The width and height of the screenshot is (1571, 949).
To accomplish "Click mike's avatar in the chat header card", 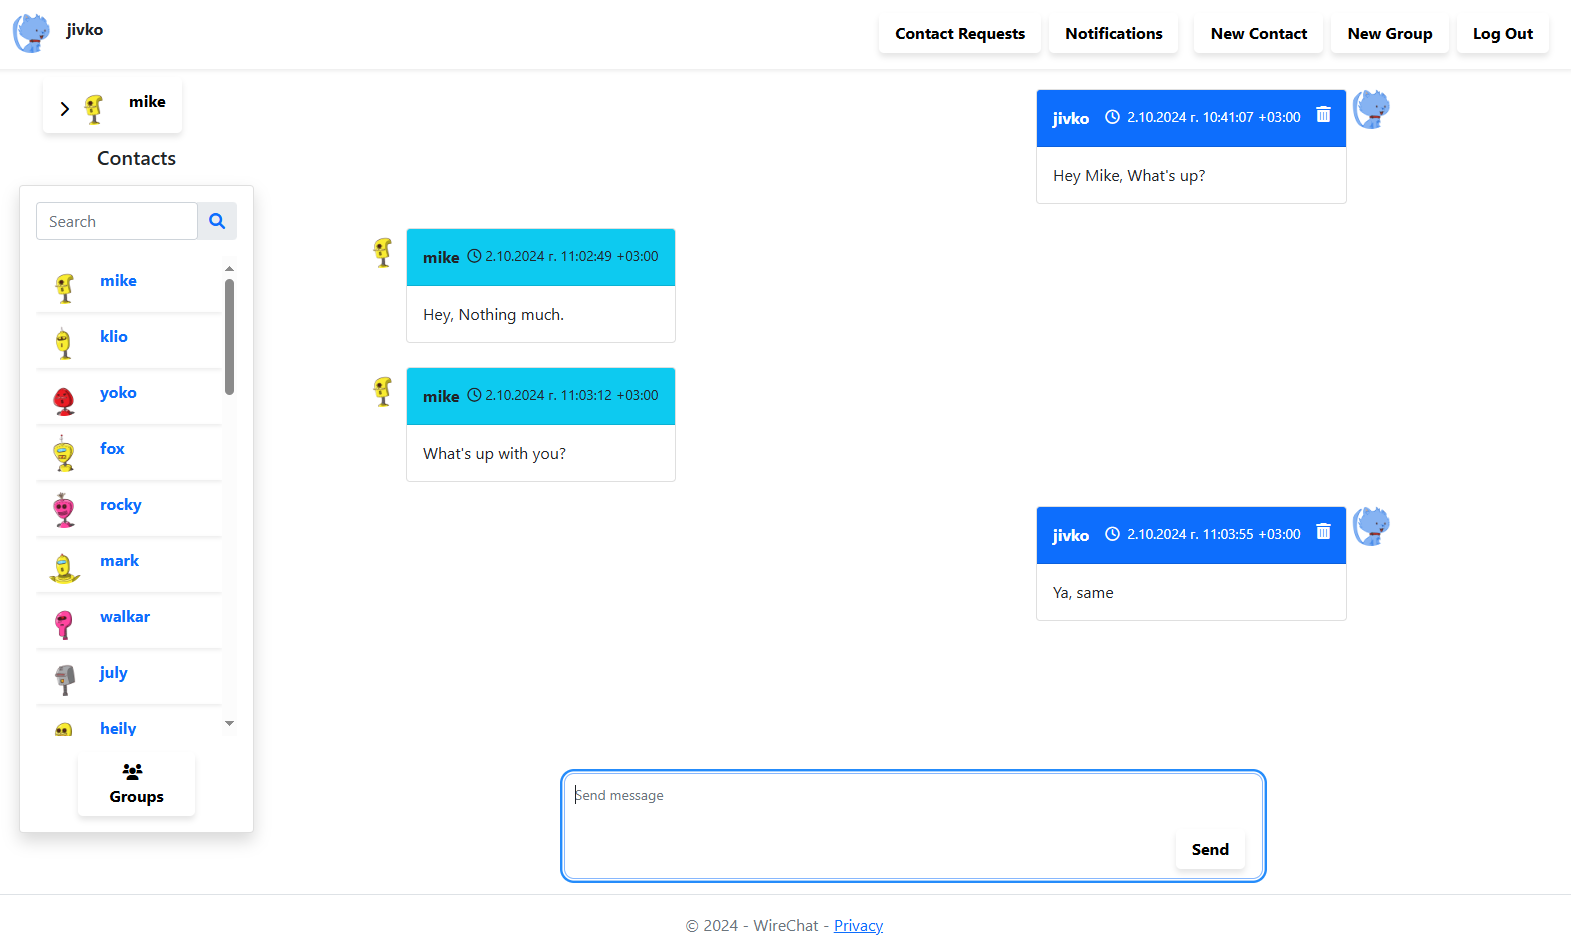I will point(94,109).
